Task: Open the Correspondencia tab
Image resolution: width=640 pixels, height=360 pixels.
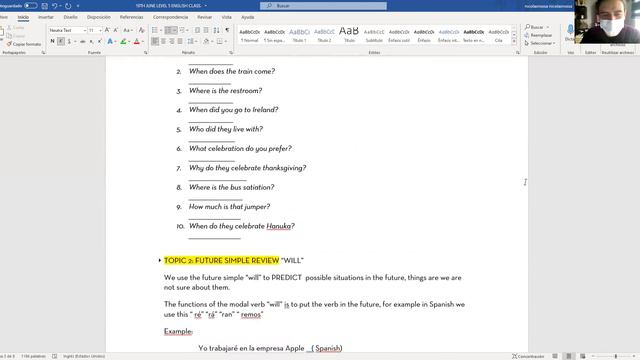Action: point(170,17)
